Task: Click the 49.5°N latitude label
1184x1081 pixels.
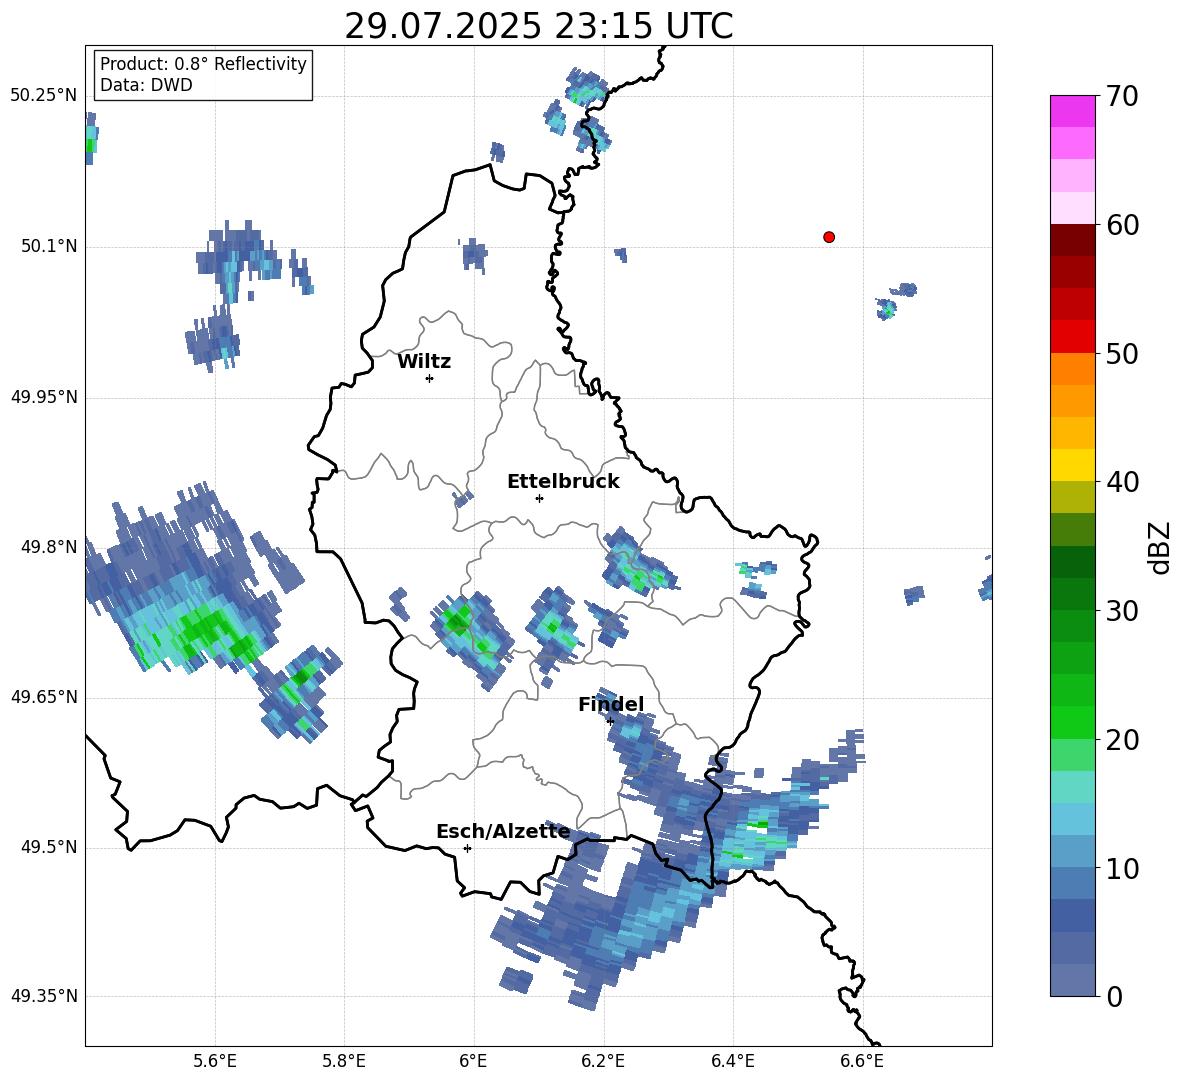Action: click(x=49, y=847)
